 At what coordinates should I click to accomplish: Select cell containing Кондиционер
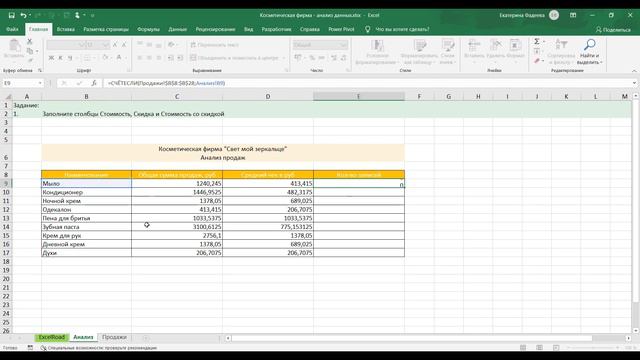click(x=86, y=192)
